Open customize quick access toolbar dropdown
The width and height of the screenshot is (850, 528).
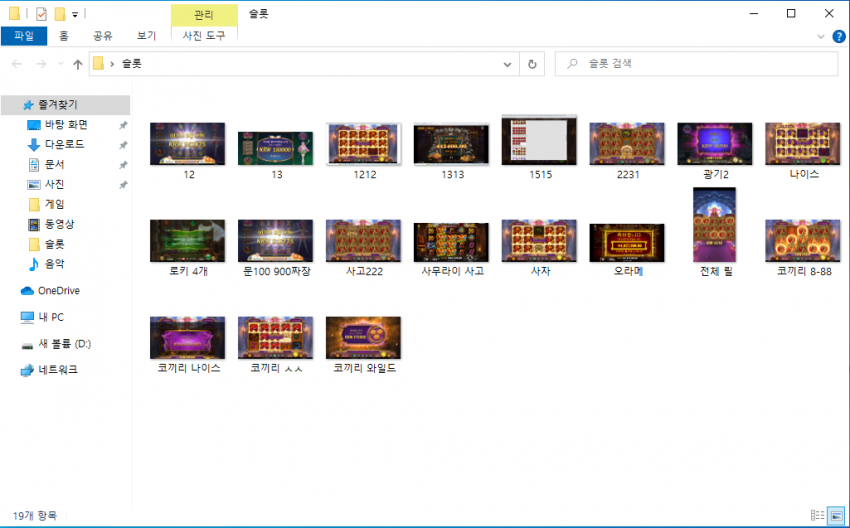pos(75,14)
